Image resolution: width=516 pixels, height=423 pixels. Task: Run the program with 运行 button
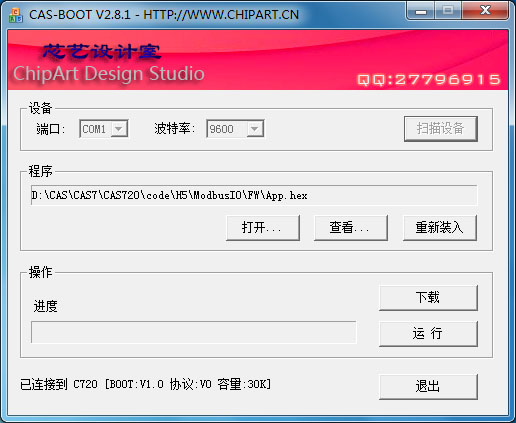point(428,334)
